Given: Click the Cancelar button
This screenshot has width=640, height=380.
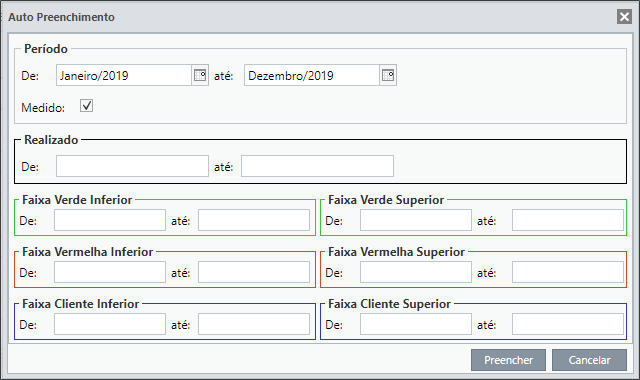Looking at the screenshot, I should coord(589,360).
